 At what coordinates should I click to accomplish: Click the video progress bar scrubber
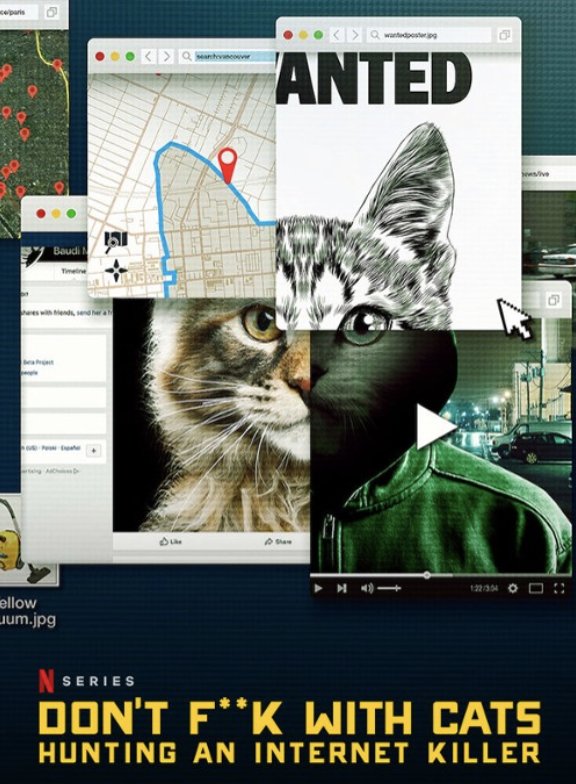[x=426, y=575]
